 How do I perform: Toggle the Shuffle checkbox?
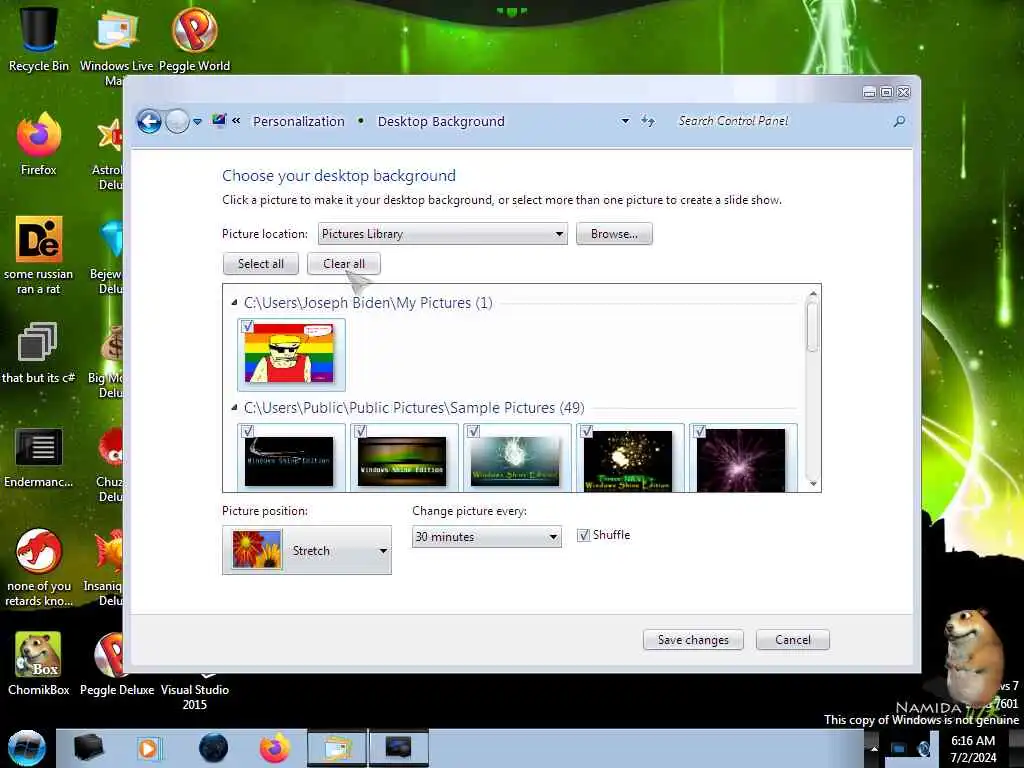583,536
